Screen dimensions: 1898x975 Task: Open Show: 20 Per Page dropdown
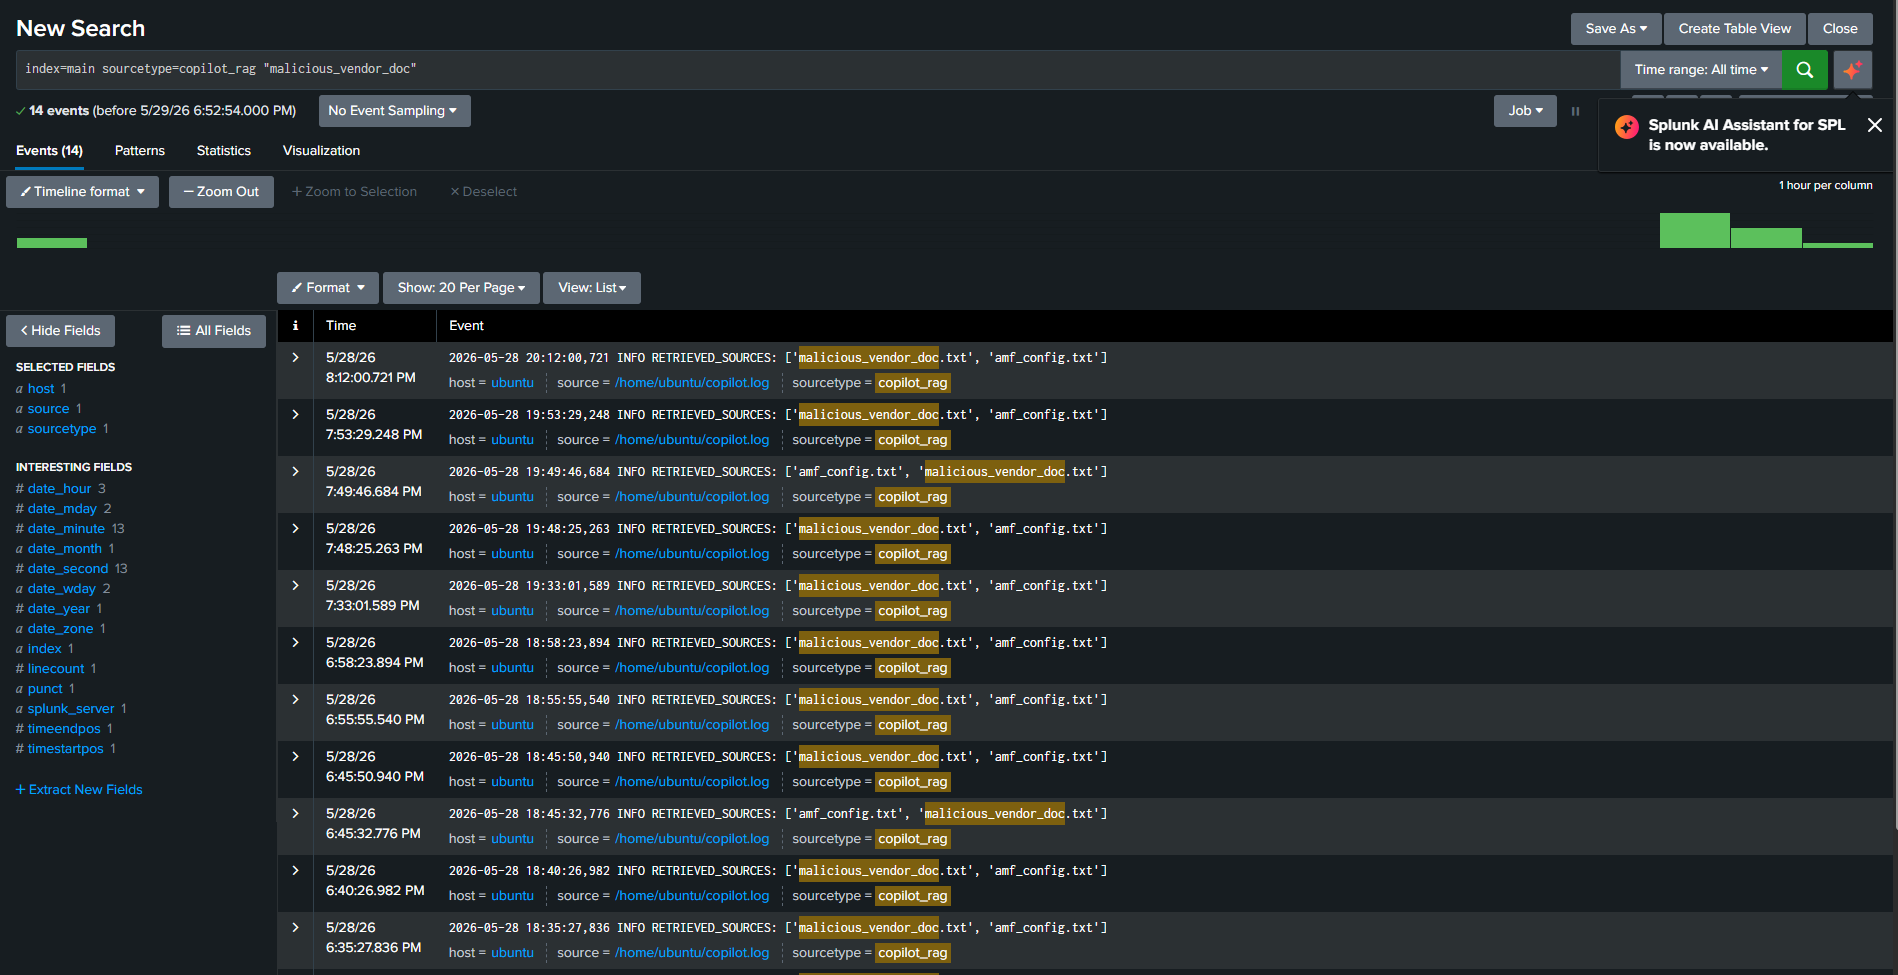tap(461, 288)
